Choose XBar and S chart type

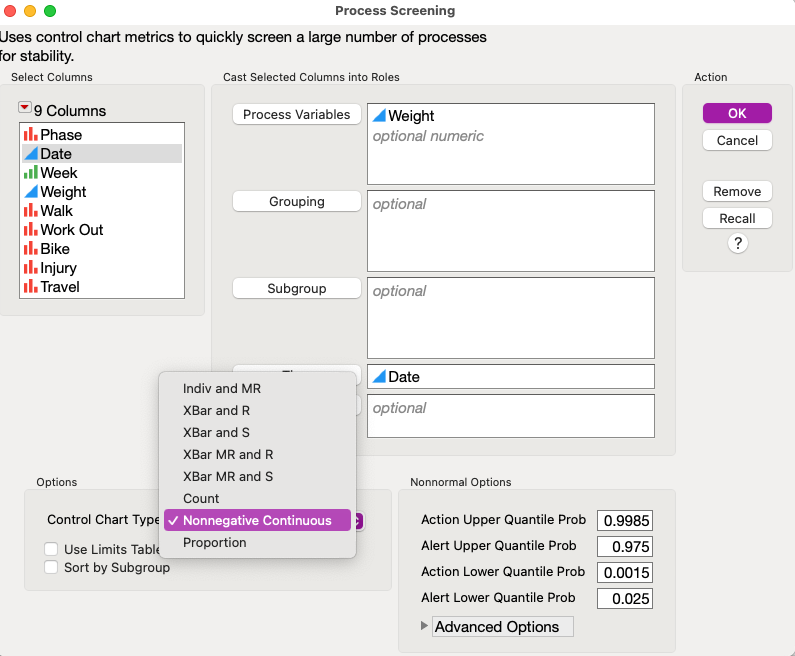[x=258, y=432]
